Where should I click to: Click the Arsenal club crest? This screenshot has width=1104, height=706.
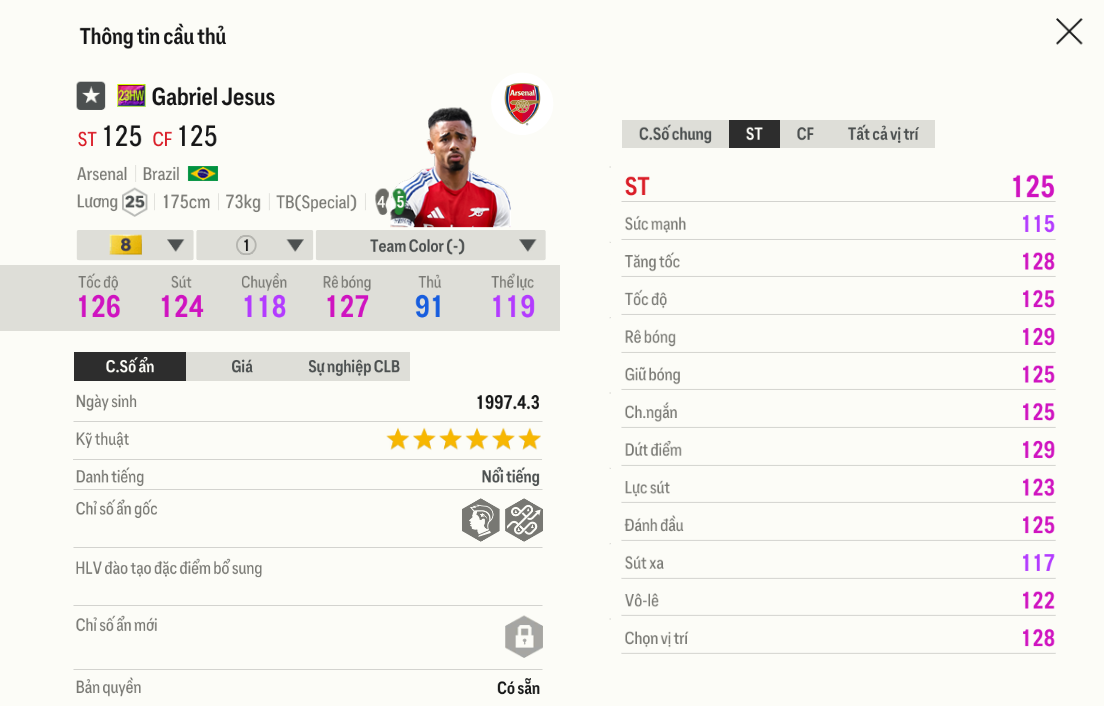click(522, 103)
